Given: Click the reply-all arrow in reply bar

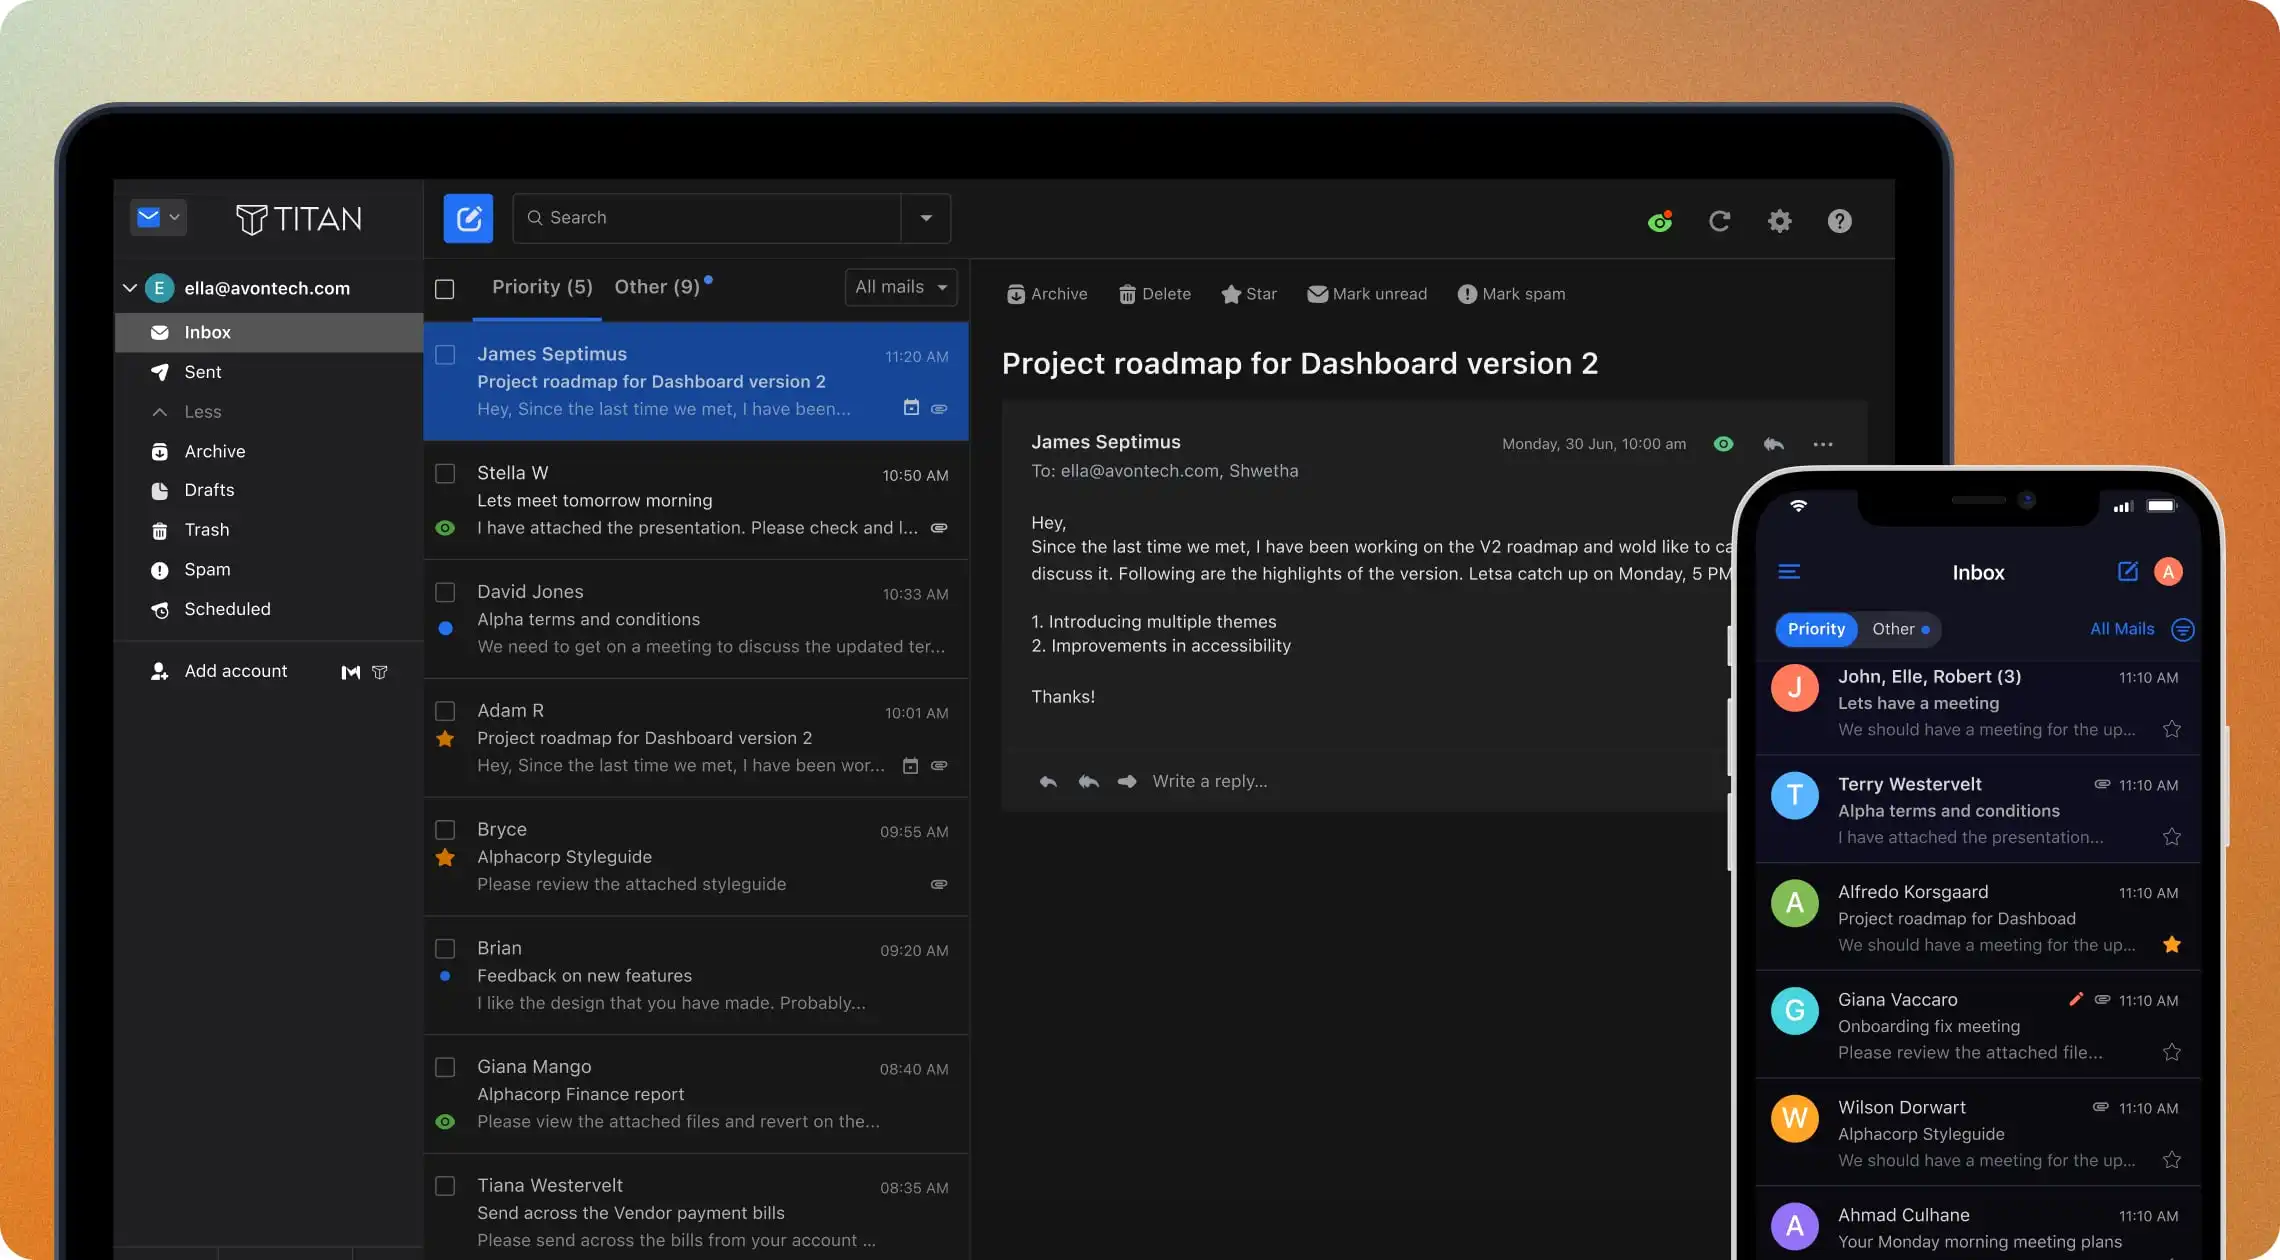Looking at the screenshot, I should [x=1088, y=781].
